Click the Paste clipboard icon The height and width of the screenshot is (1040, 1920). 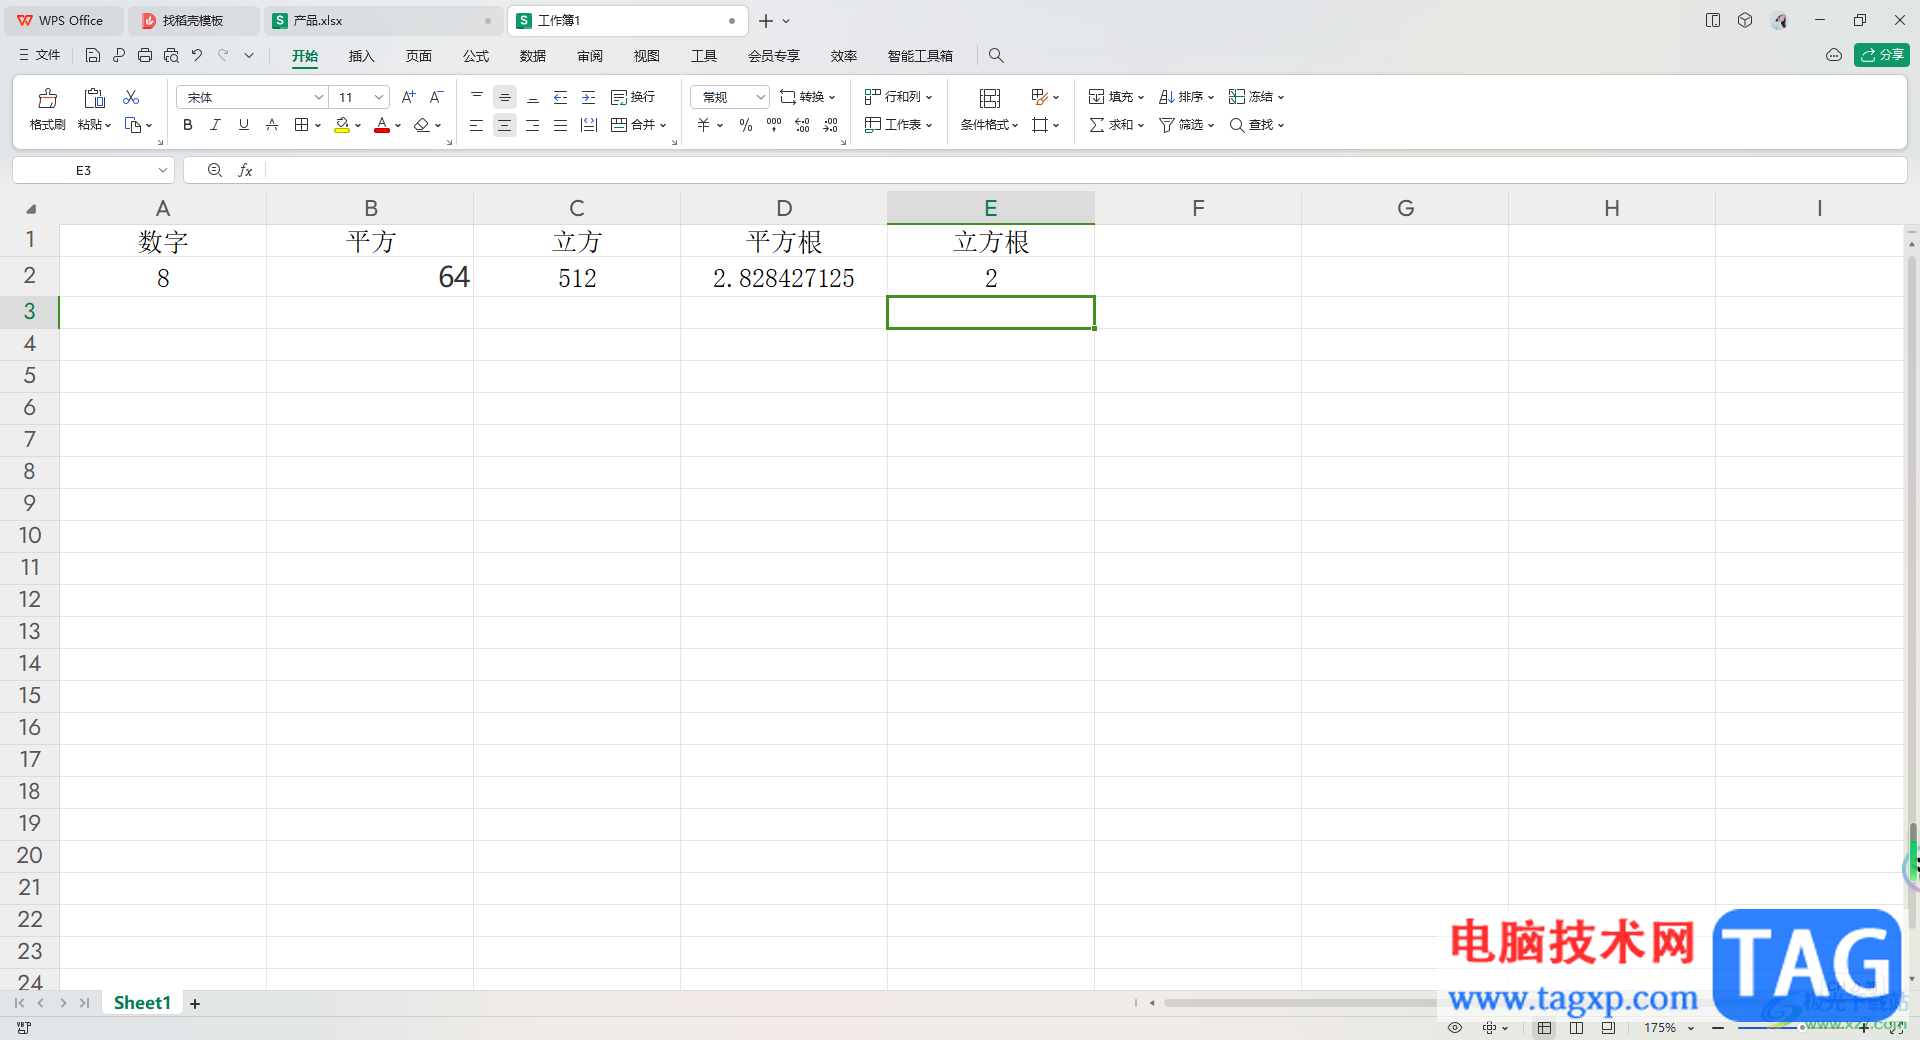[94, 98]
